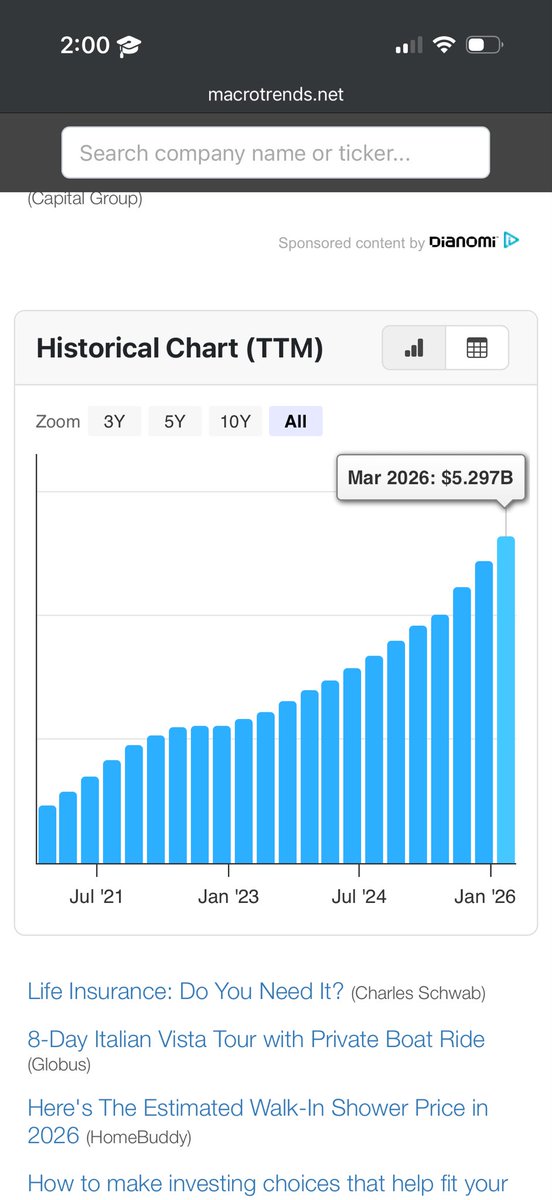Open Estimated Walk-In Shower Price link
552x1200 pixels.
pos(258,1121)
